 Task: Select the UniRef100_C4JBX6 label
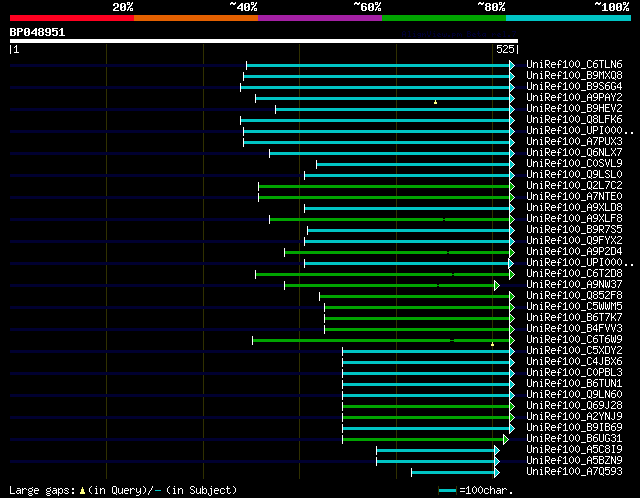click(574, 362)
